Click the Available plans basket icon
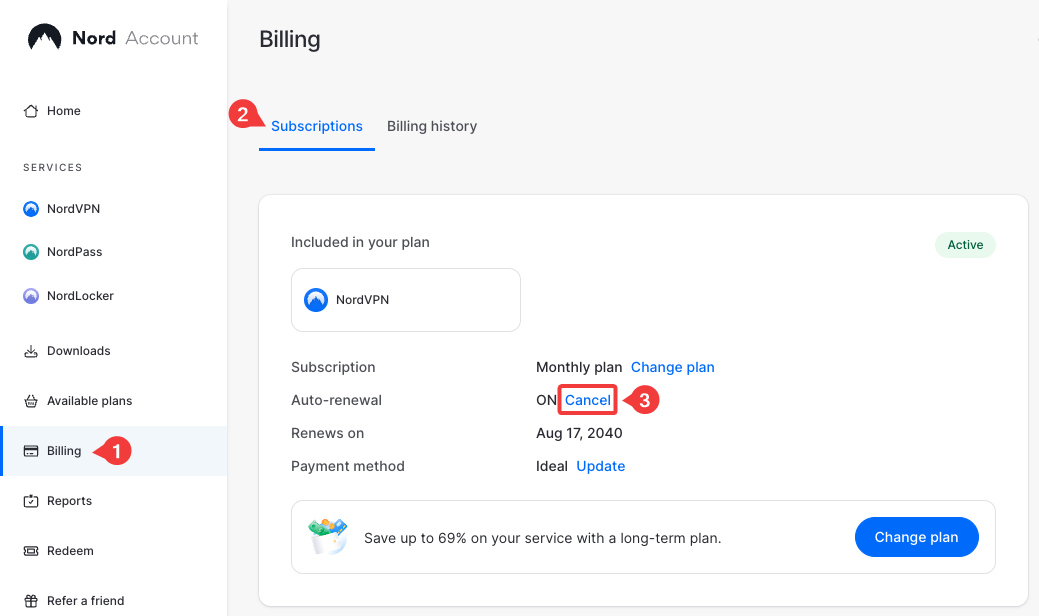The width and height of the screenshot is (1039, 616). pos(31,401)
